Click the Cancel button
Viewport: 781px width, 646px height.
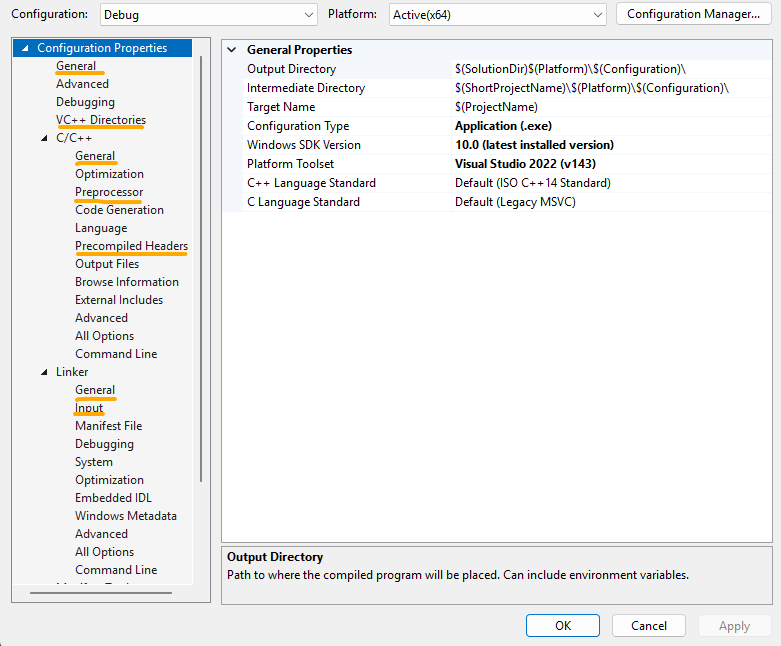coord(648,625)
